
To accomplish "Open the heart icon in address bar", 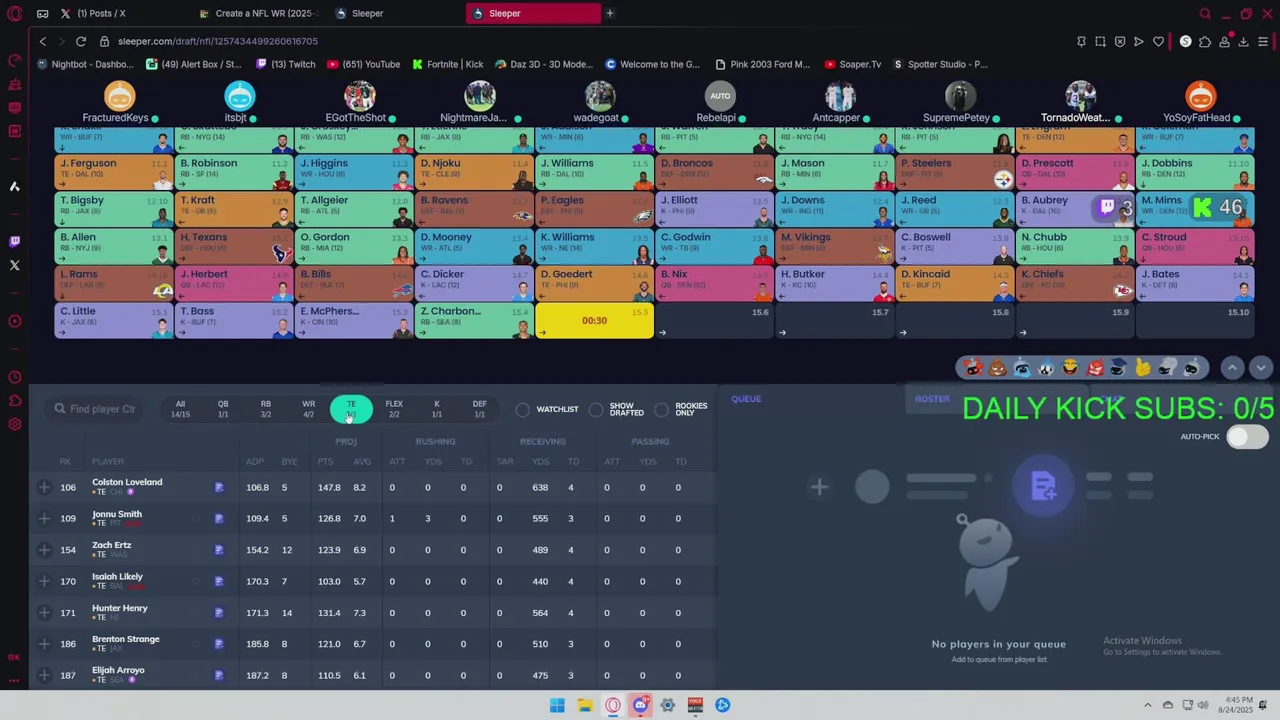I will (x=1158, y=41).
